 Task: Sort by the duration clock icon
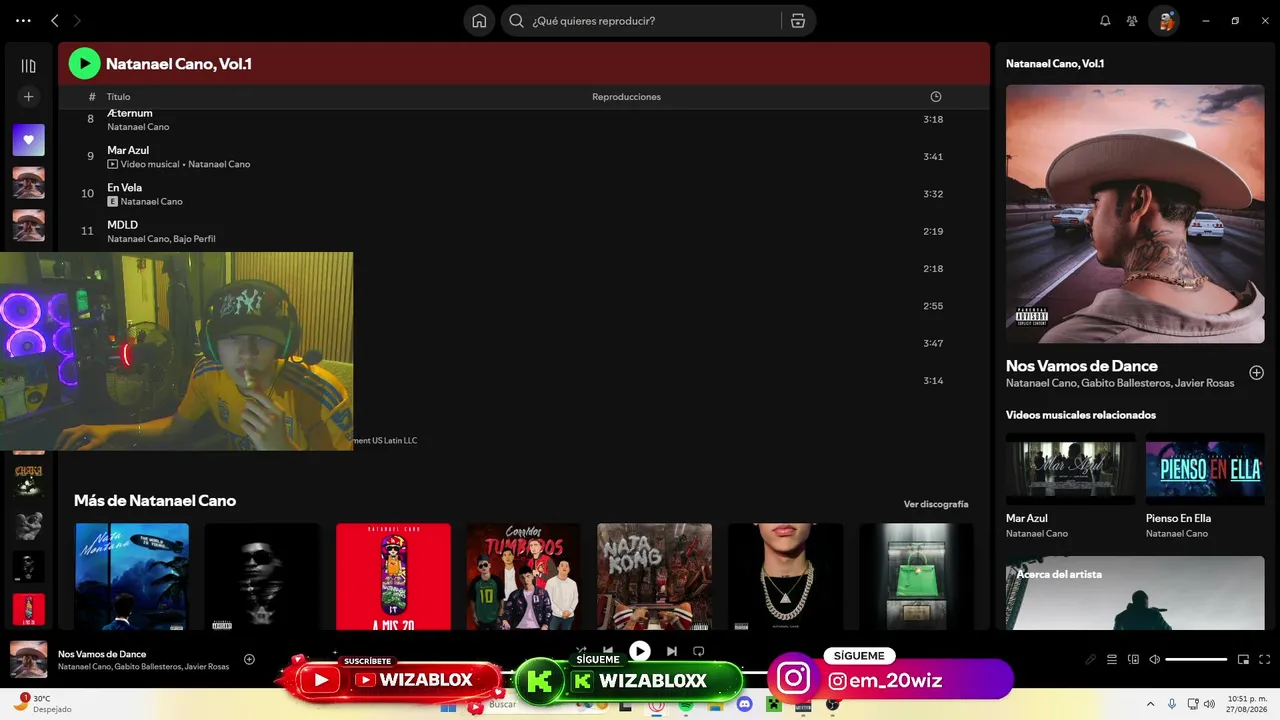936,97
